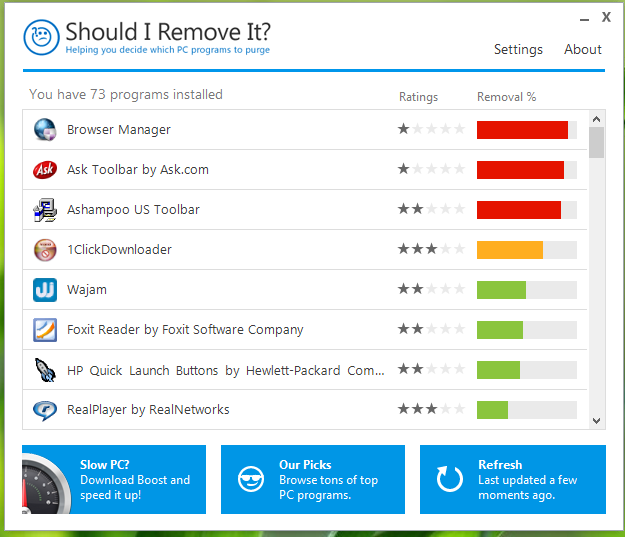
Task: Click Browser Manager red removal percentage bar
Action: [527, 130]
